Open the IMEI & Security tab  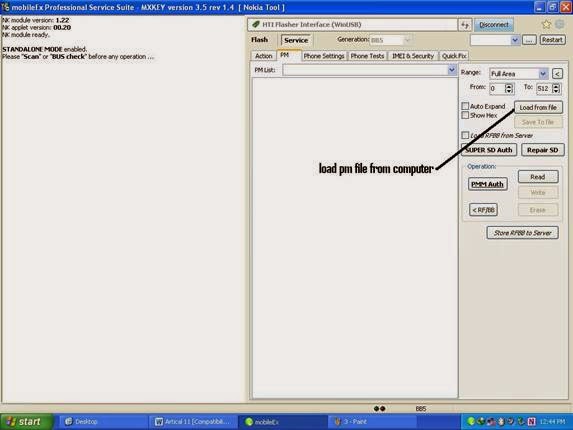coord(413,56)
